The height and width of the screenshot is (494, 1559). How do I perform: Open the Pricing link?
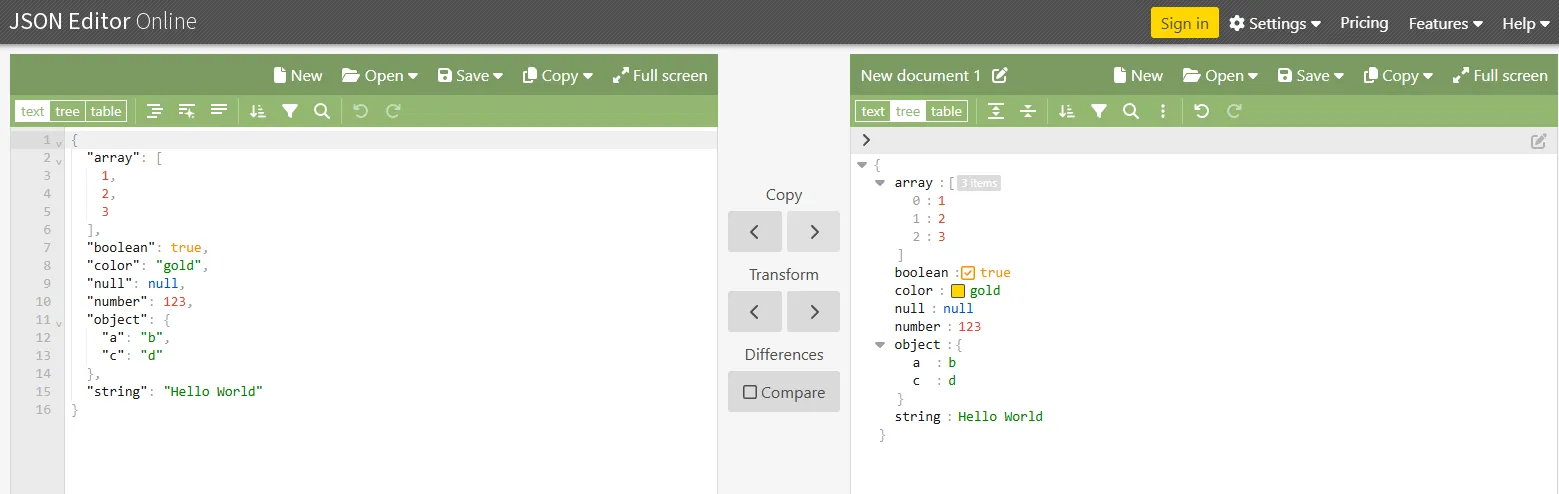pos(1364,23)
